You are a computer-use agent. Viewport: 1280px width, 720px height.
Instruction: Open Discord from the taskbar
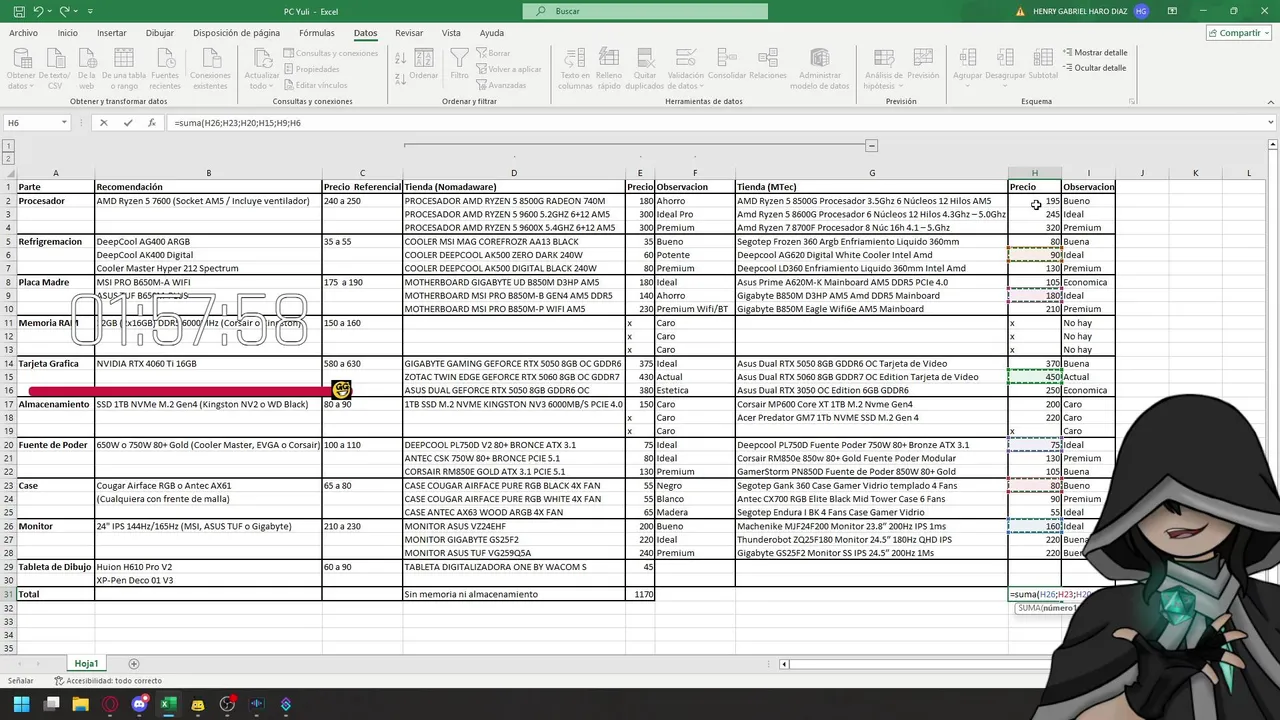(139, 704)
